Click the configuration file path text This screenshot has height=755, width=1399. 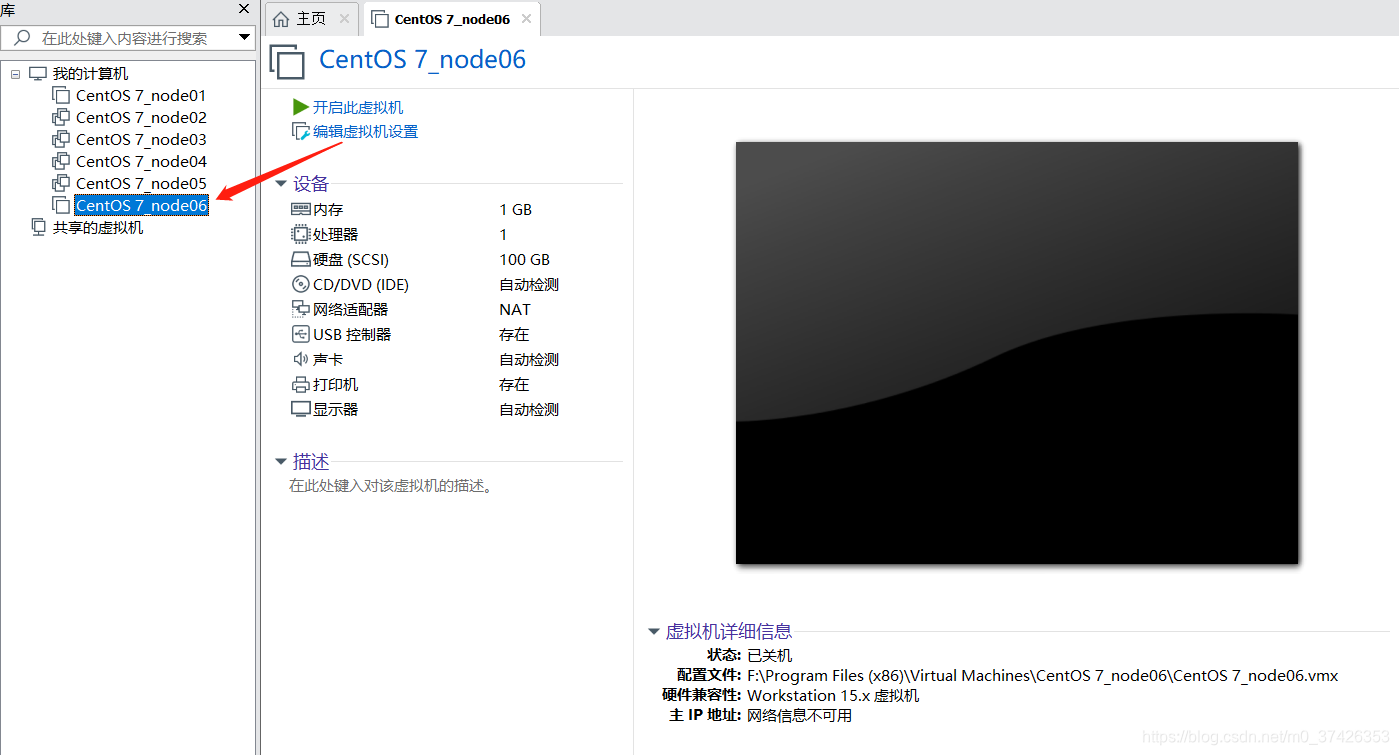click(1042, 676)
